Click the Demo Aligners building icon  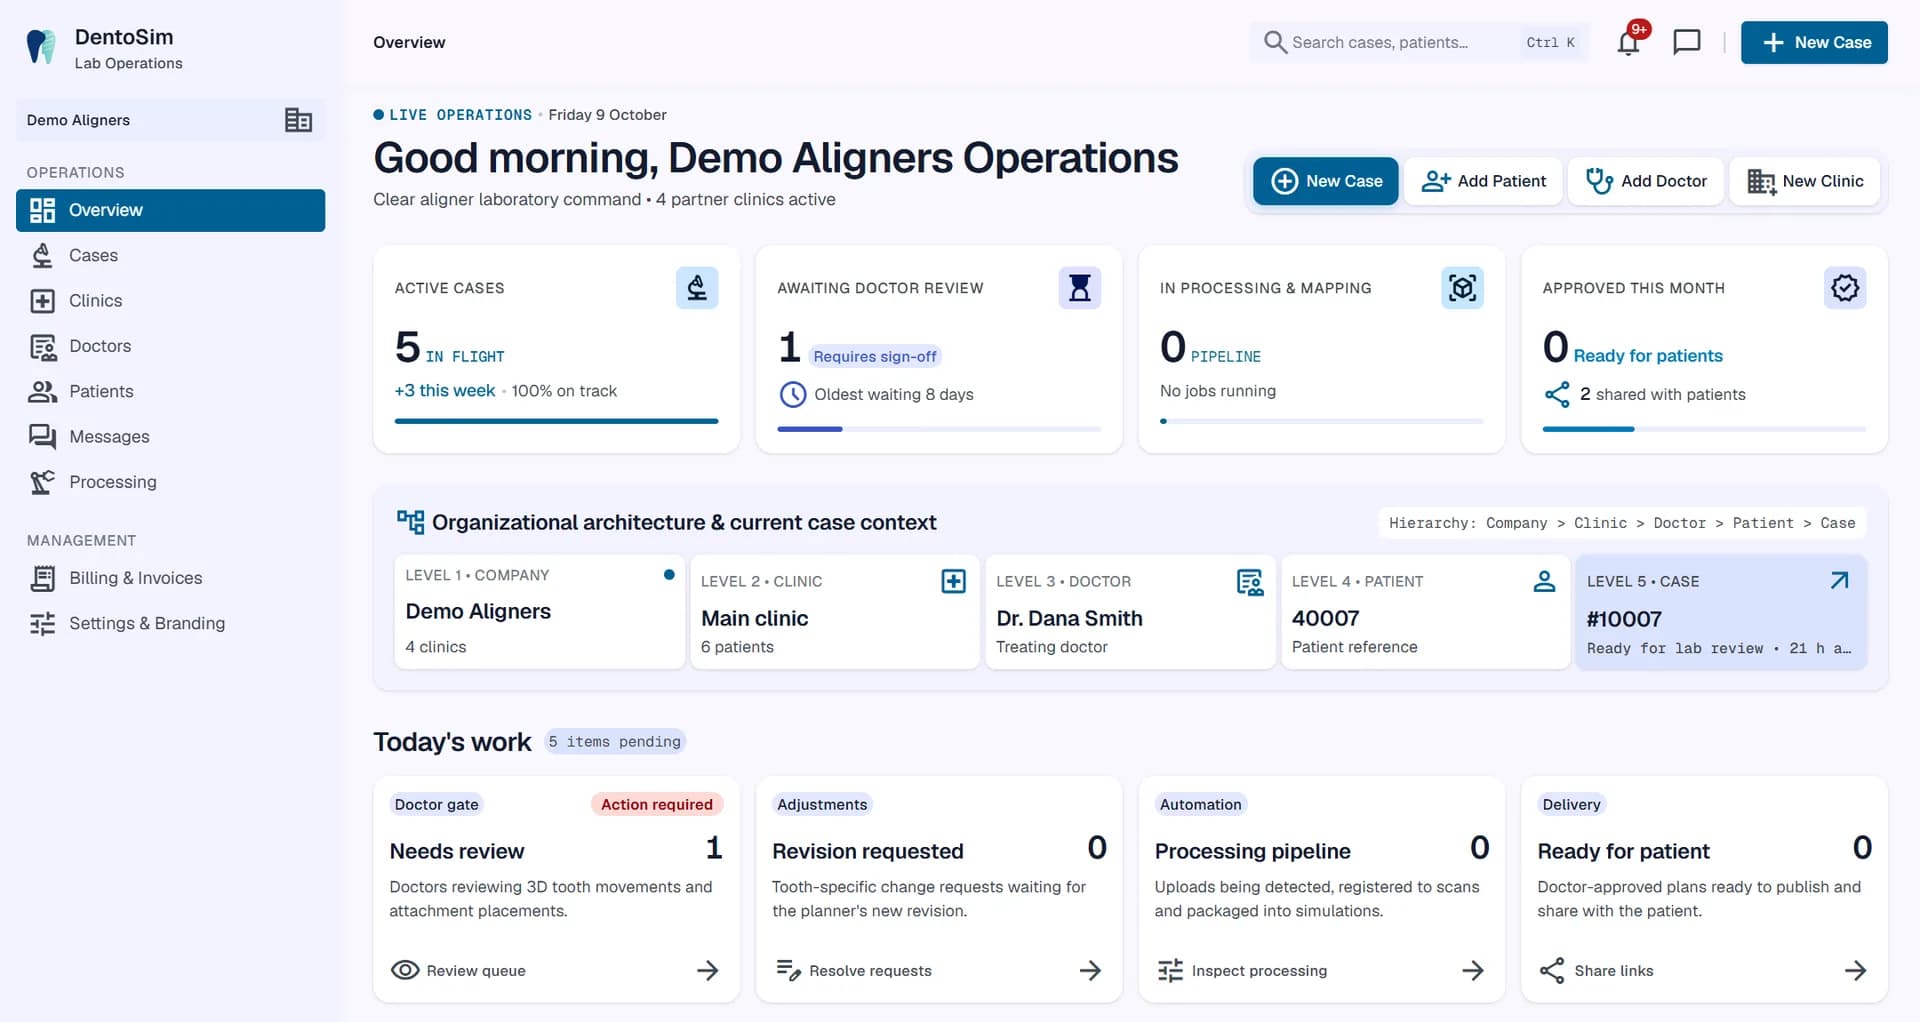click(x=298, y=120)
